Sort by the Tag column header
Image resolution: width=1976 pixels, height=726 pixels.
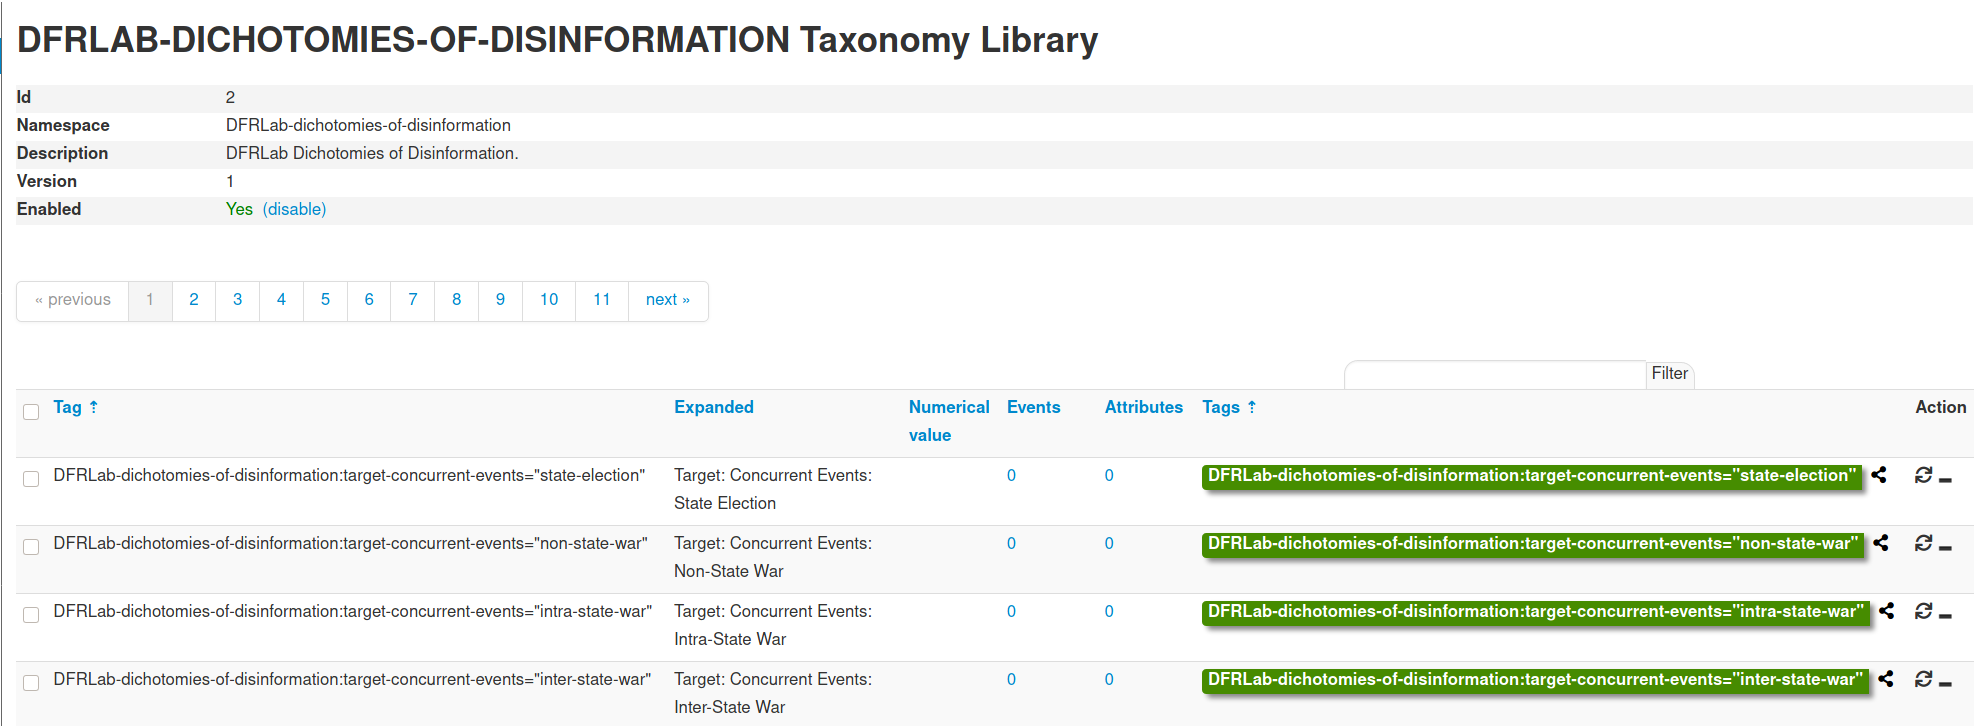68,407
